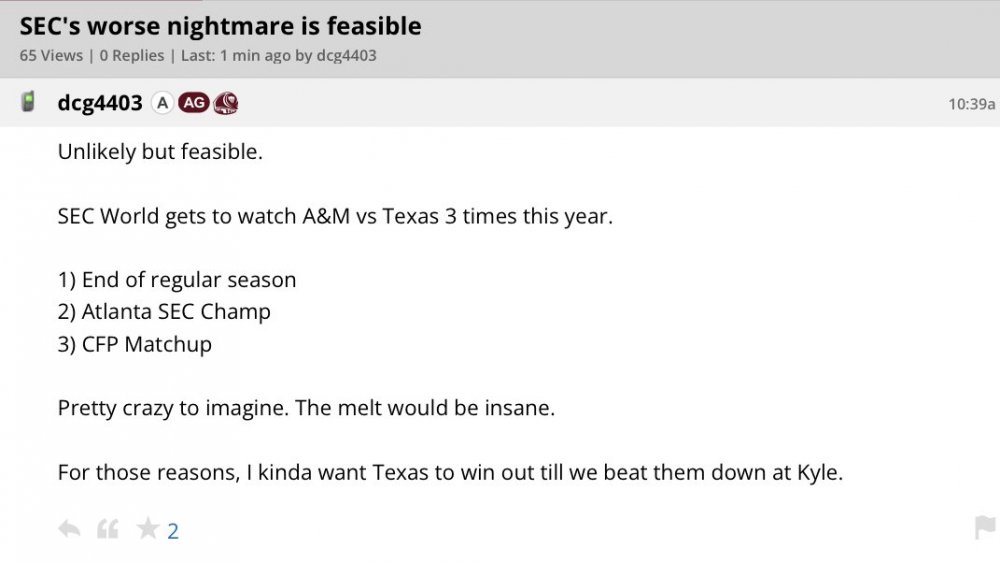The image size is (1000, 563).
Task: Click the "End of regular season" list line
Action: tap(188, 280)
